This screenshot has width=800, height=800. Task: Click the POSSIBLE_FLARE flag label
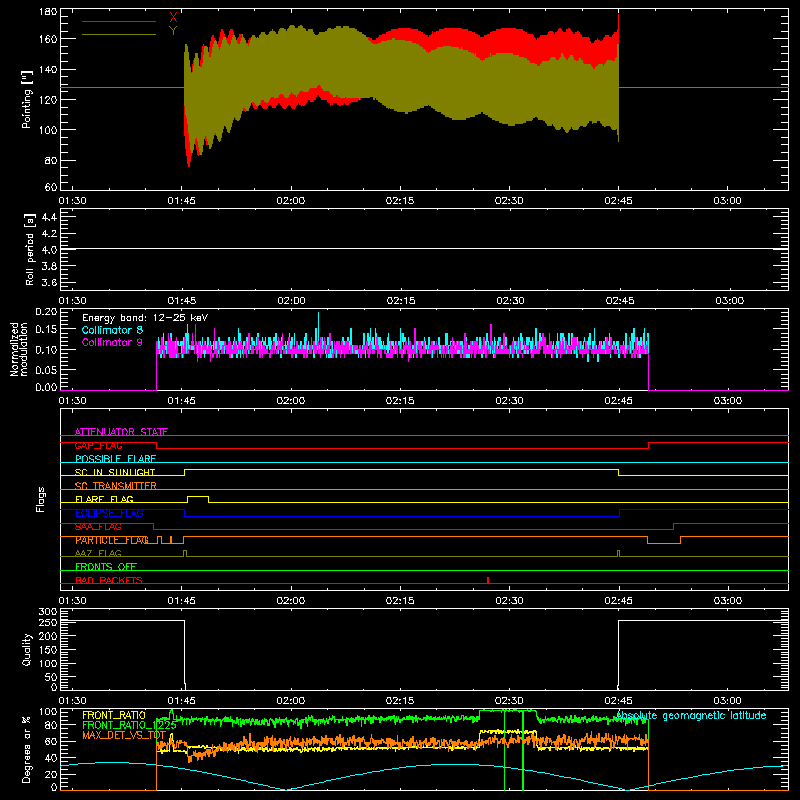[x=115, y=459]
